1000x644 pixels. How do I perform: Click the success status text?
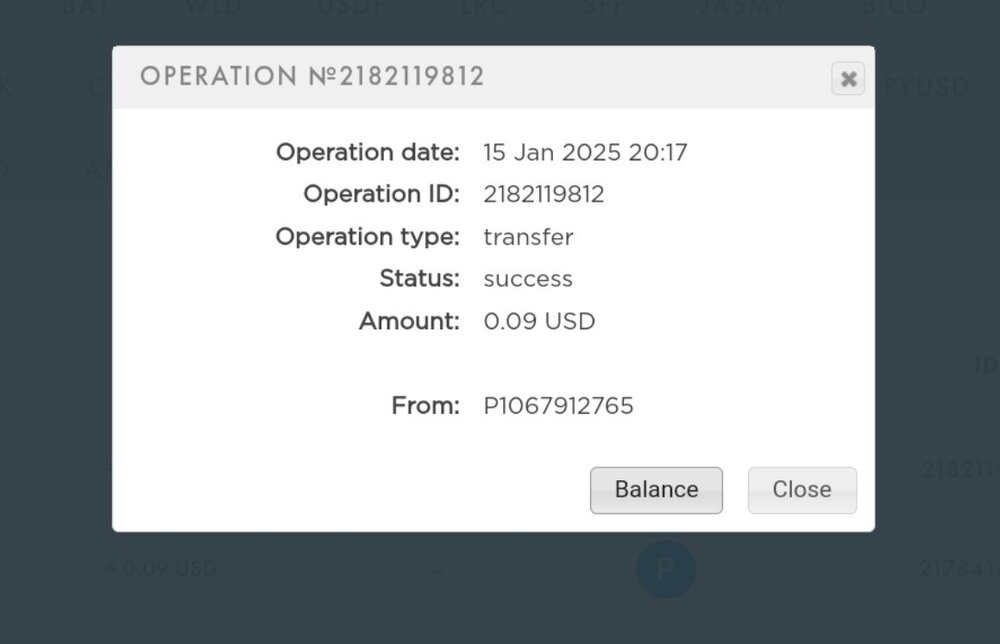(528, 279)
